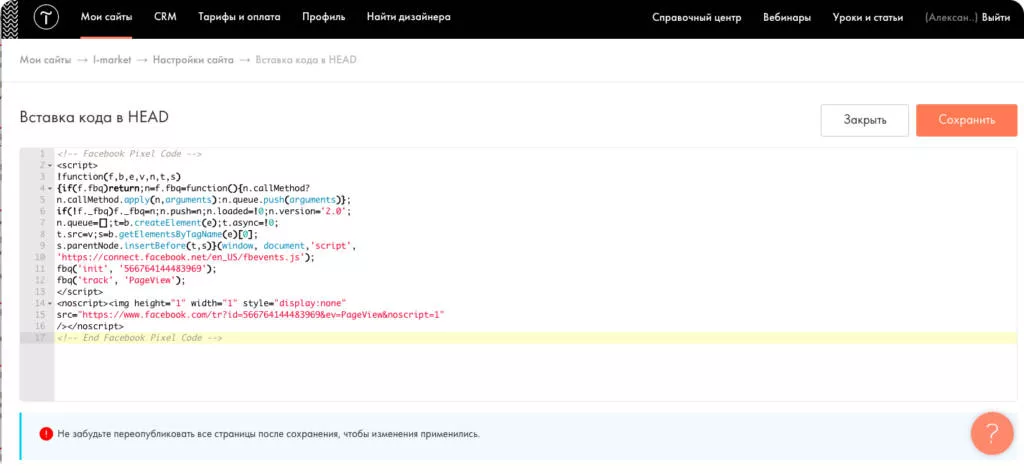The width and height of the screenshot is (1024, 473).
Task: Go to Тарифы и оплата
Action: coord(239,18)
